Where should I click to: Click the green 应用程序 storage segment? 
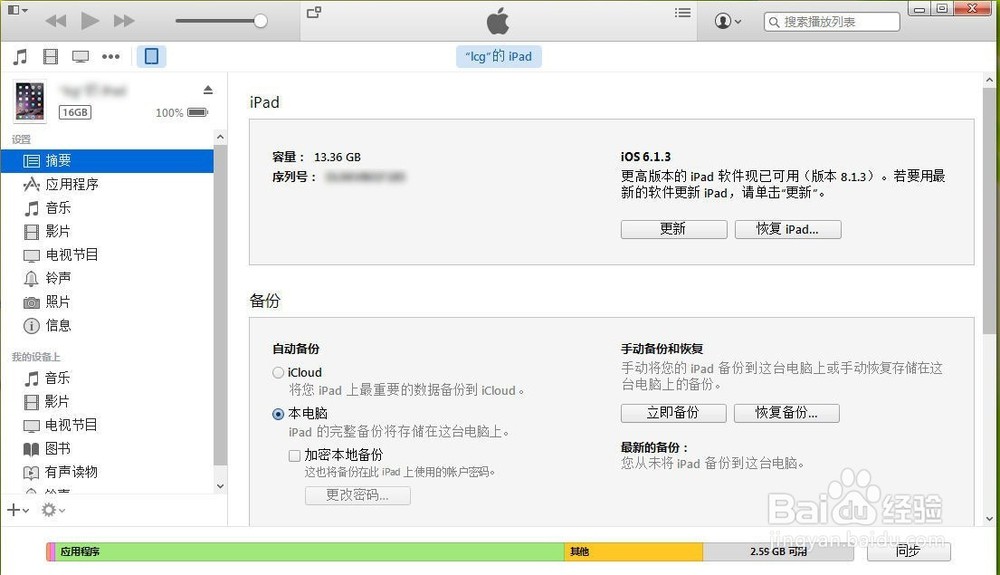pyautogui.click(x=310, y=552)
